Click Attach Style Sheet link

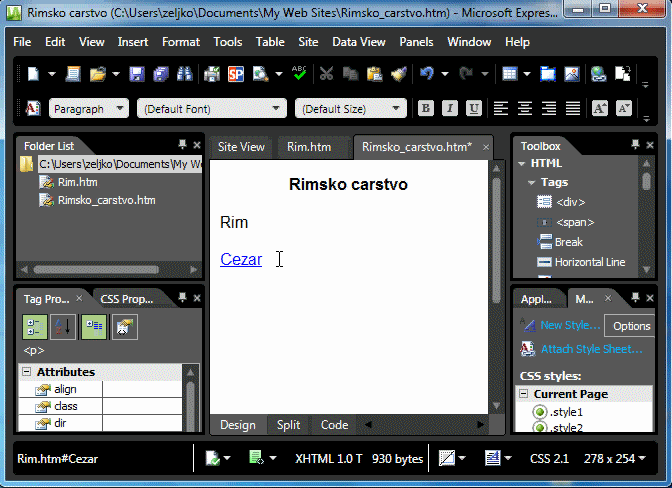point(591,349)
